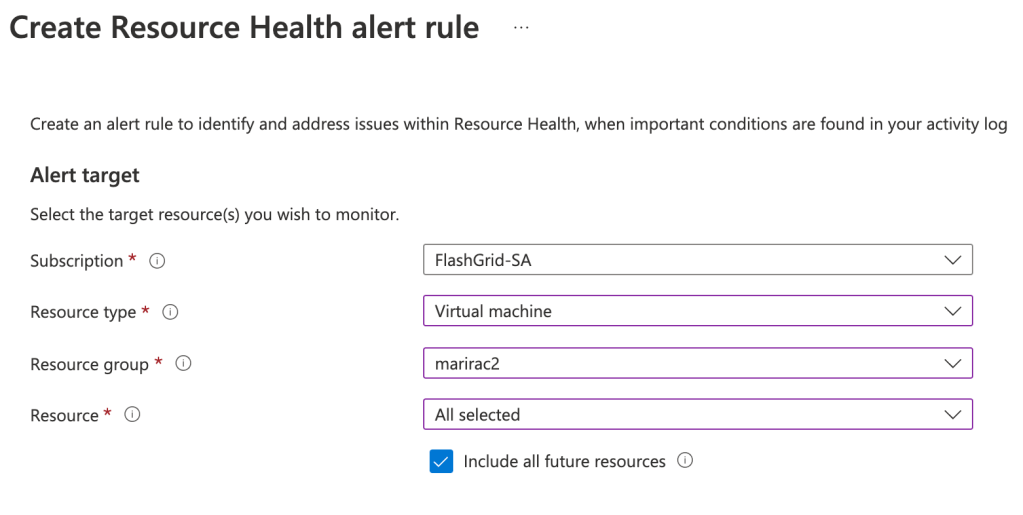Click info icon after Include all future resources
Image resolution: width=1023 pixels, height=515 pixels.
(x=685, y=461)
